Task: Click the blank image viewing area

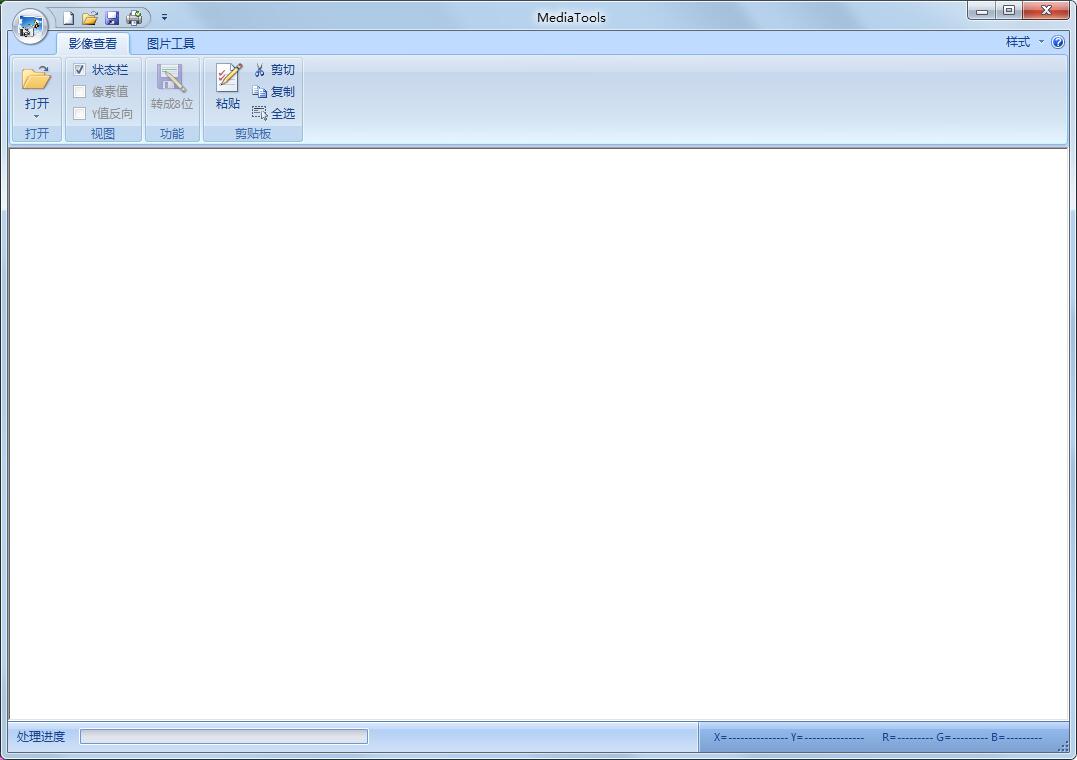Action: [x=538, y=434]
